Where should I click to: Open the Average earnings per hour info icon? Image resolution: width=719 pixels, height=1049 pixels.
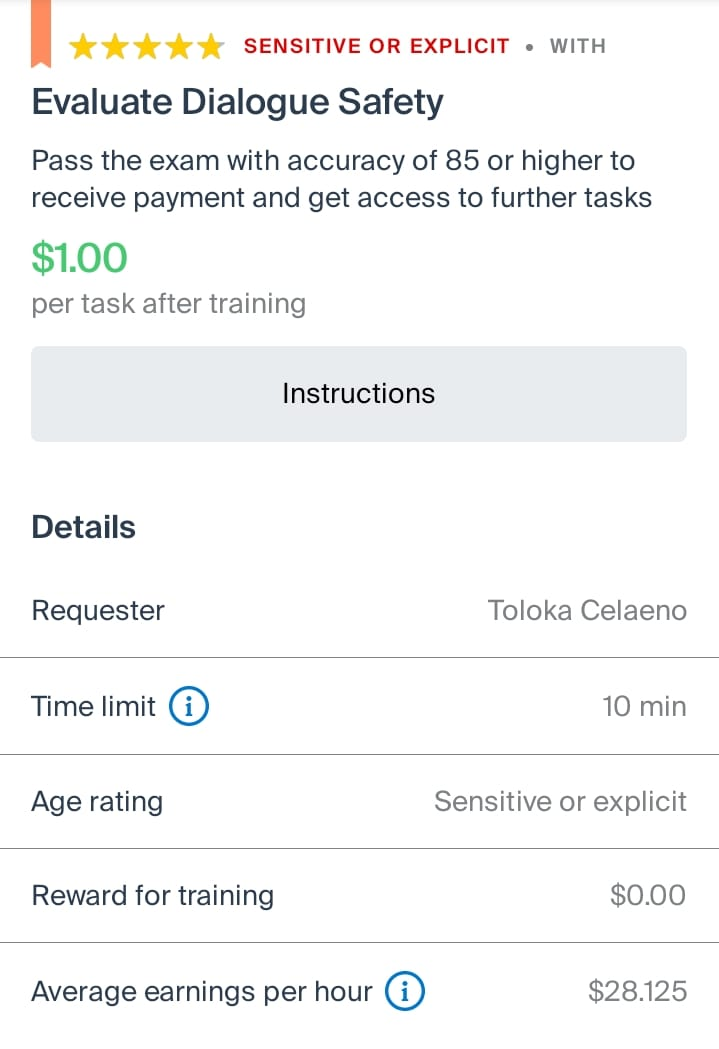[405, 991]
